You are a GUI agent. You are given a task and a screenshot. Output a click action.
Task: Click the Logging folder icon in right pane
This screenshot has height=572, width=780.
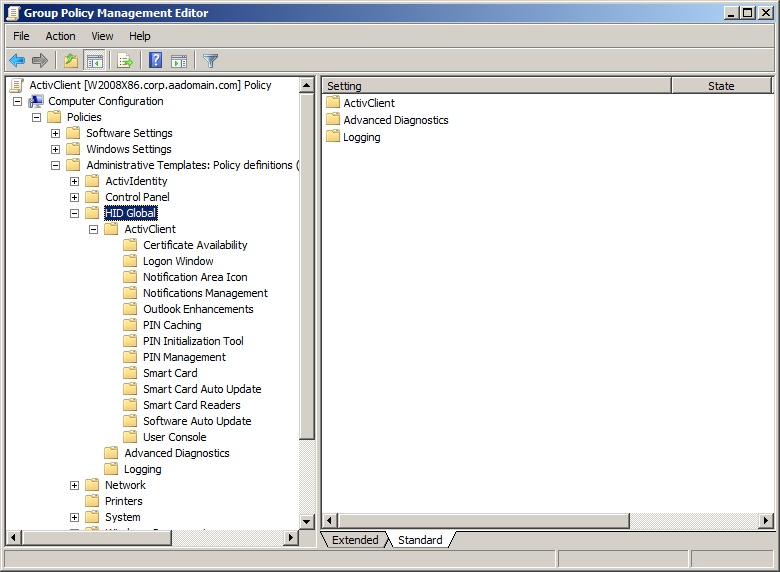click(333, 136)
